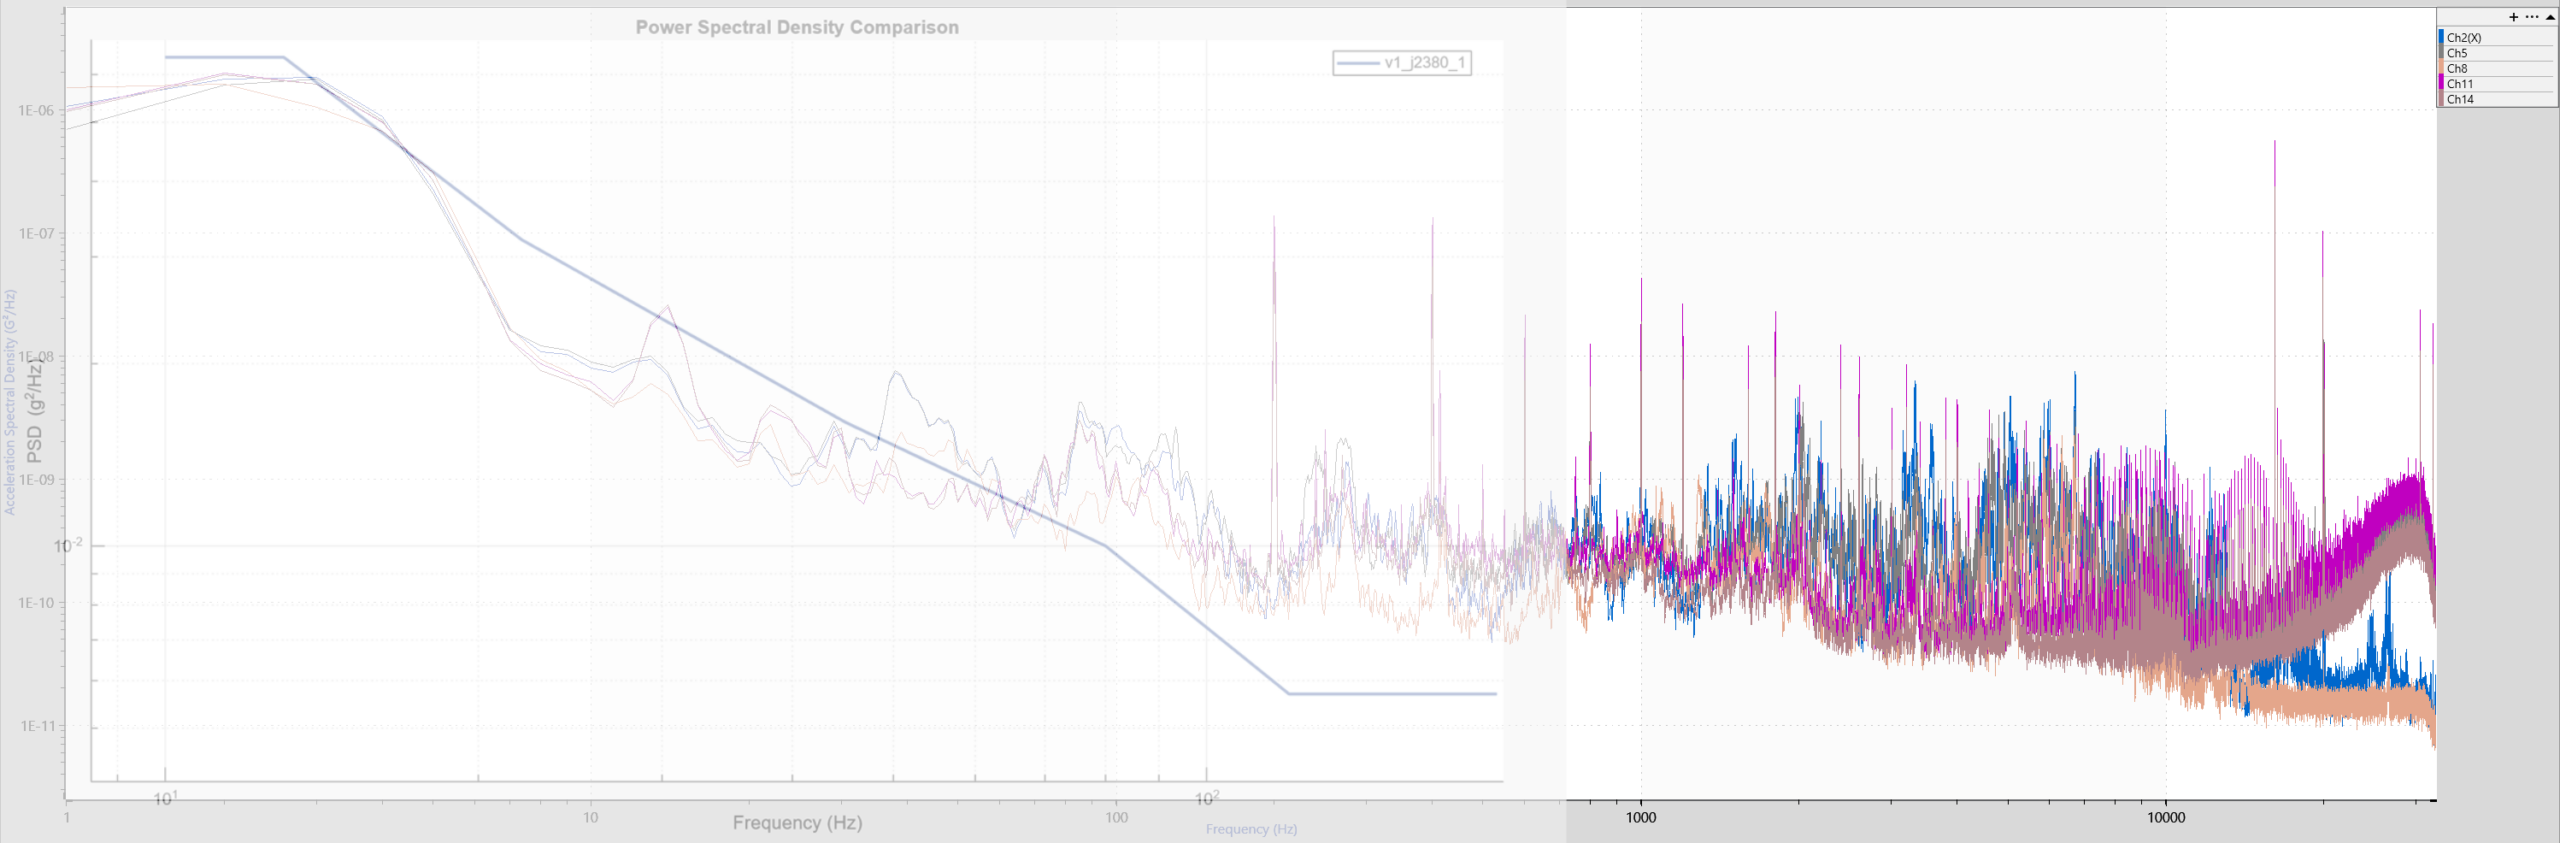The width and height of the screenshot is (2560, 843).
Task: Select the Ch5 legend entry
Action: 2457,53
